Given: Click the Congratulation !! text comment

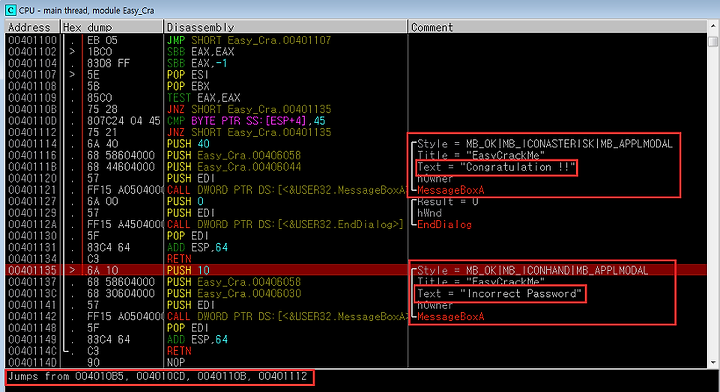Looking at the screenshot, I should (496, 167).
